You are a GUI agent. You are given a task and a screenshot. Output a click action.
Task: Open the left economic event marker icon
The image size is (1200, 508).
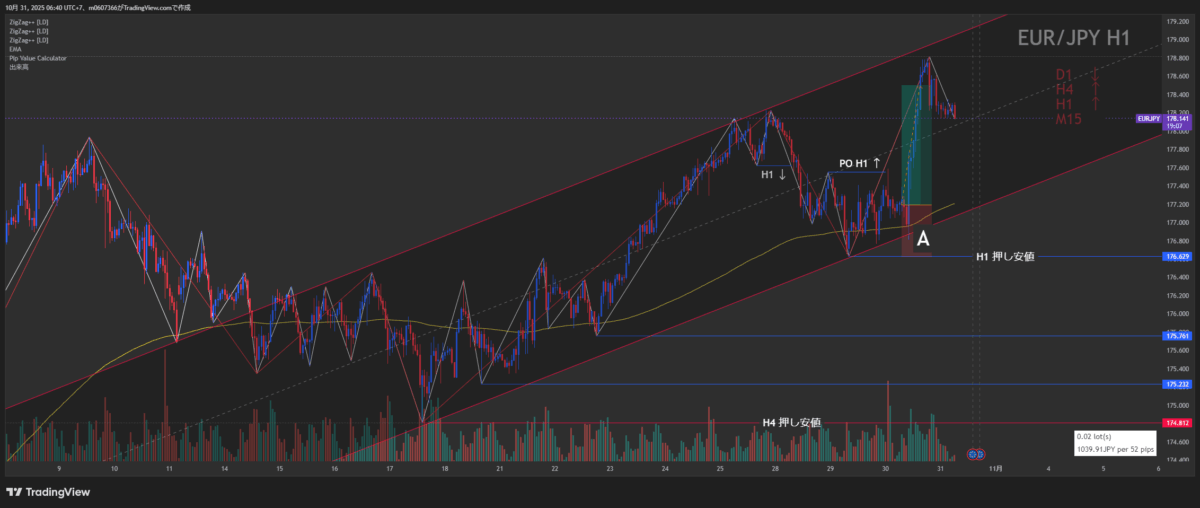coord(973,454)
